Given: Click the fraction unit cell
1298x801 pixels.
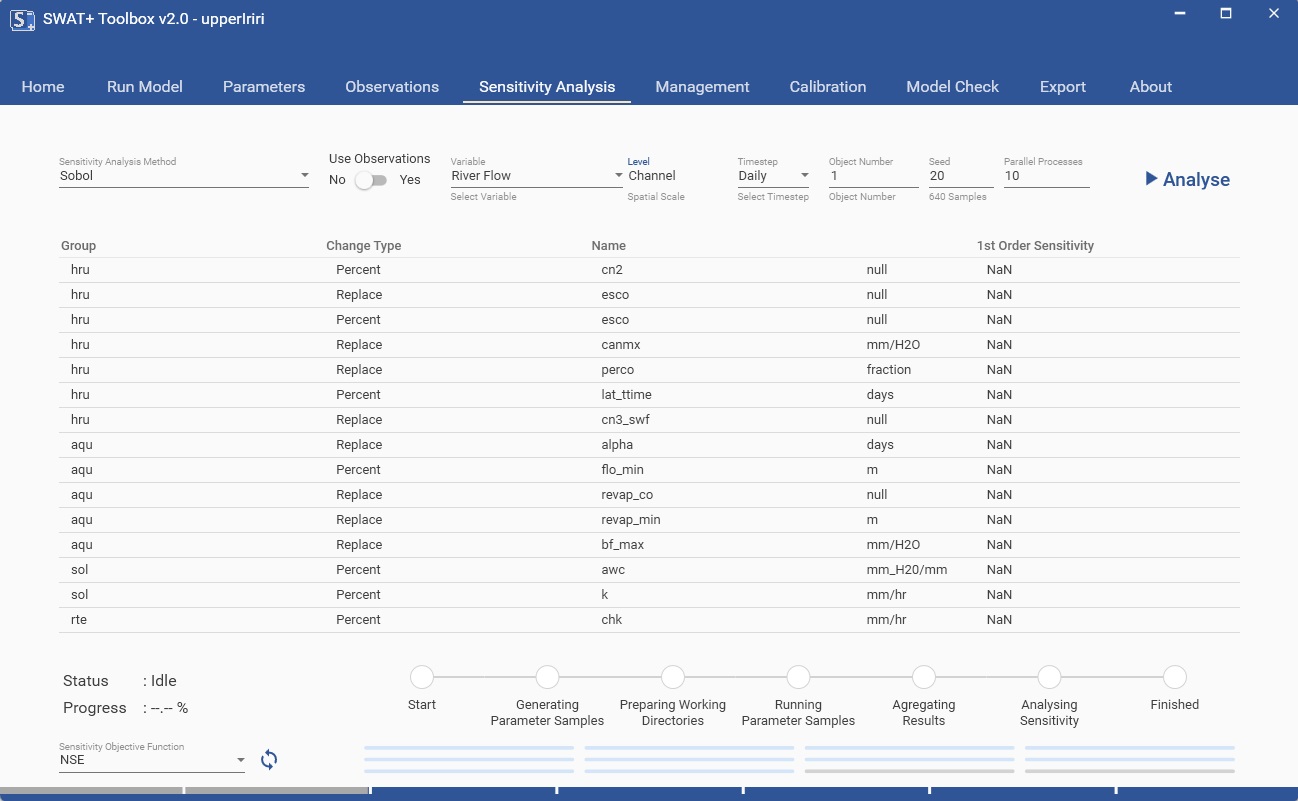Looking at the screenshot, I should pyautogui.click(x=889, y=370).
